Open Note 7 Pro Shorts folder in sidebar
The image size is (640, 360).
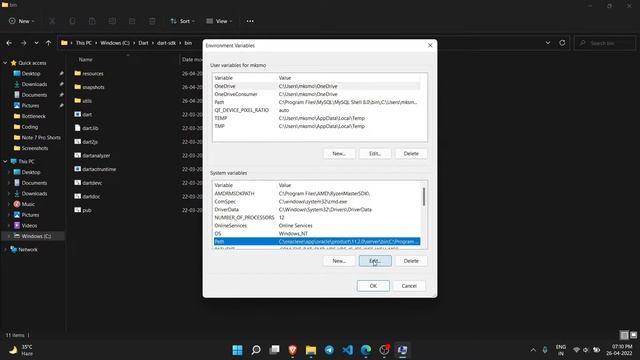[x=41, y=138]
